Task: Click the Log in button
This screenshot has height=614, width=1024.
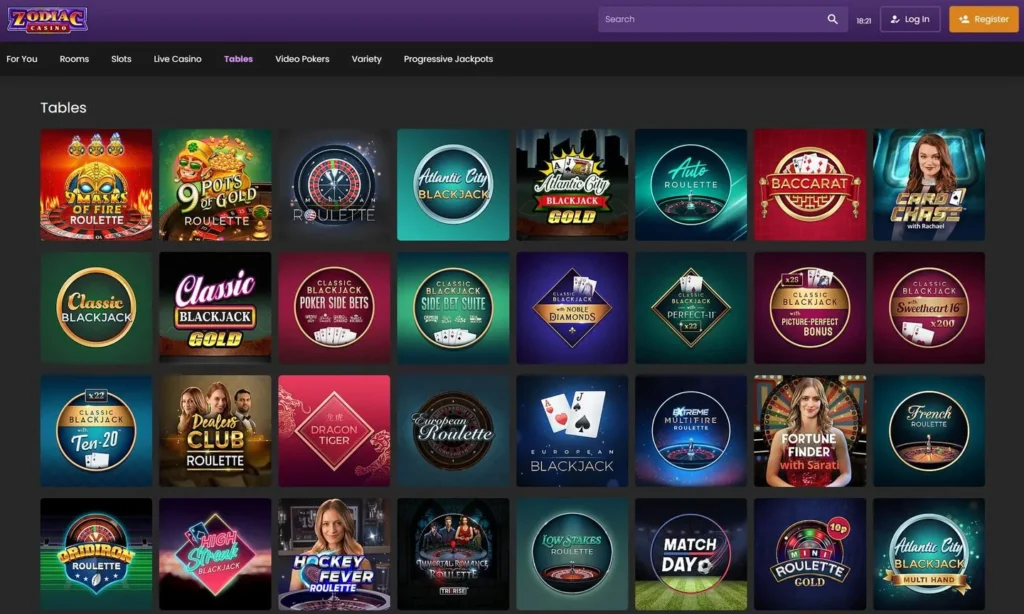Action: tap(910, 20)
